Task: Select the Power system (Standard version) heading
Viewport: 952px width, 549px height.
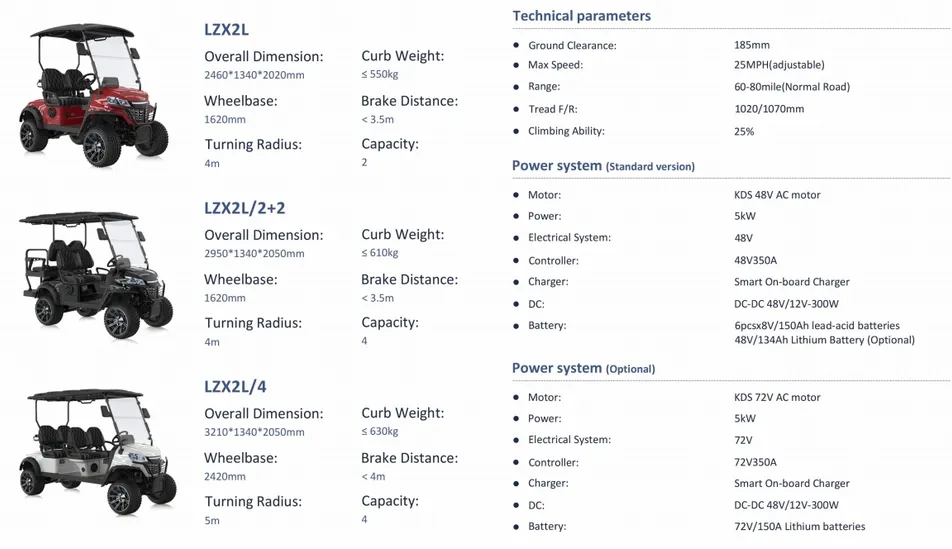Action: [603, 166]
